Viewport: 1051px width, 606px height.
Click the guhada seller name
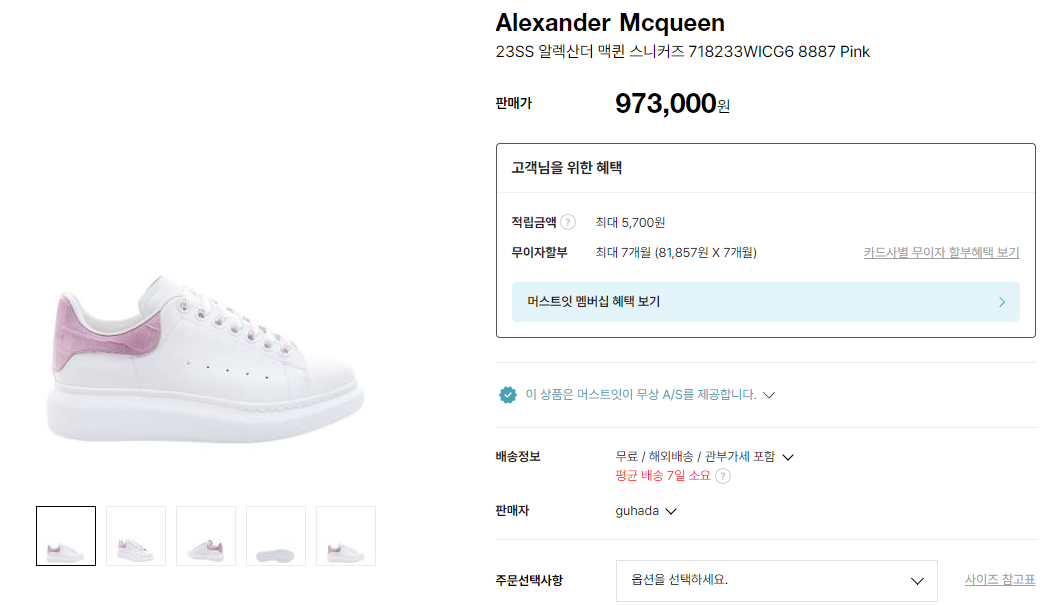click(x=637, y=511)
